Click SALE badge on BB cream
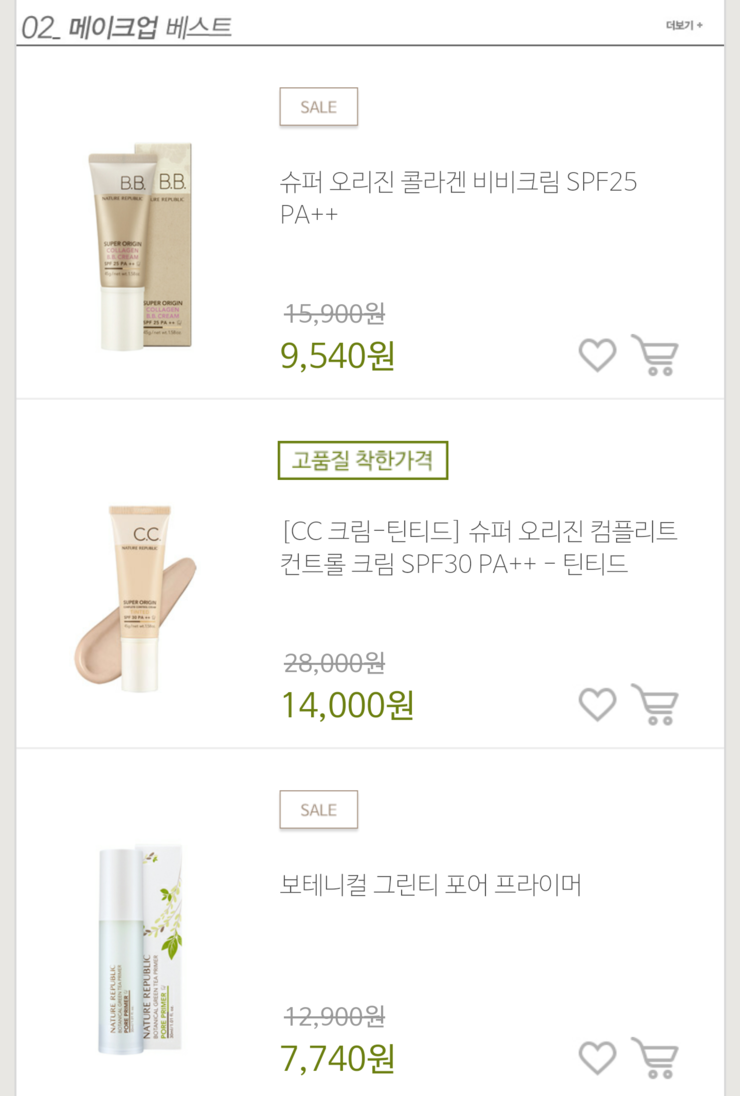This screenshot has width=740, height=1096. pos(319,107)
